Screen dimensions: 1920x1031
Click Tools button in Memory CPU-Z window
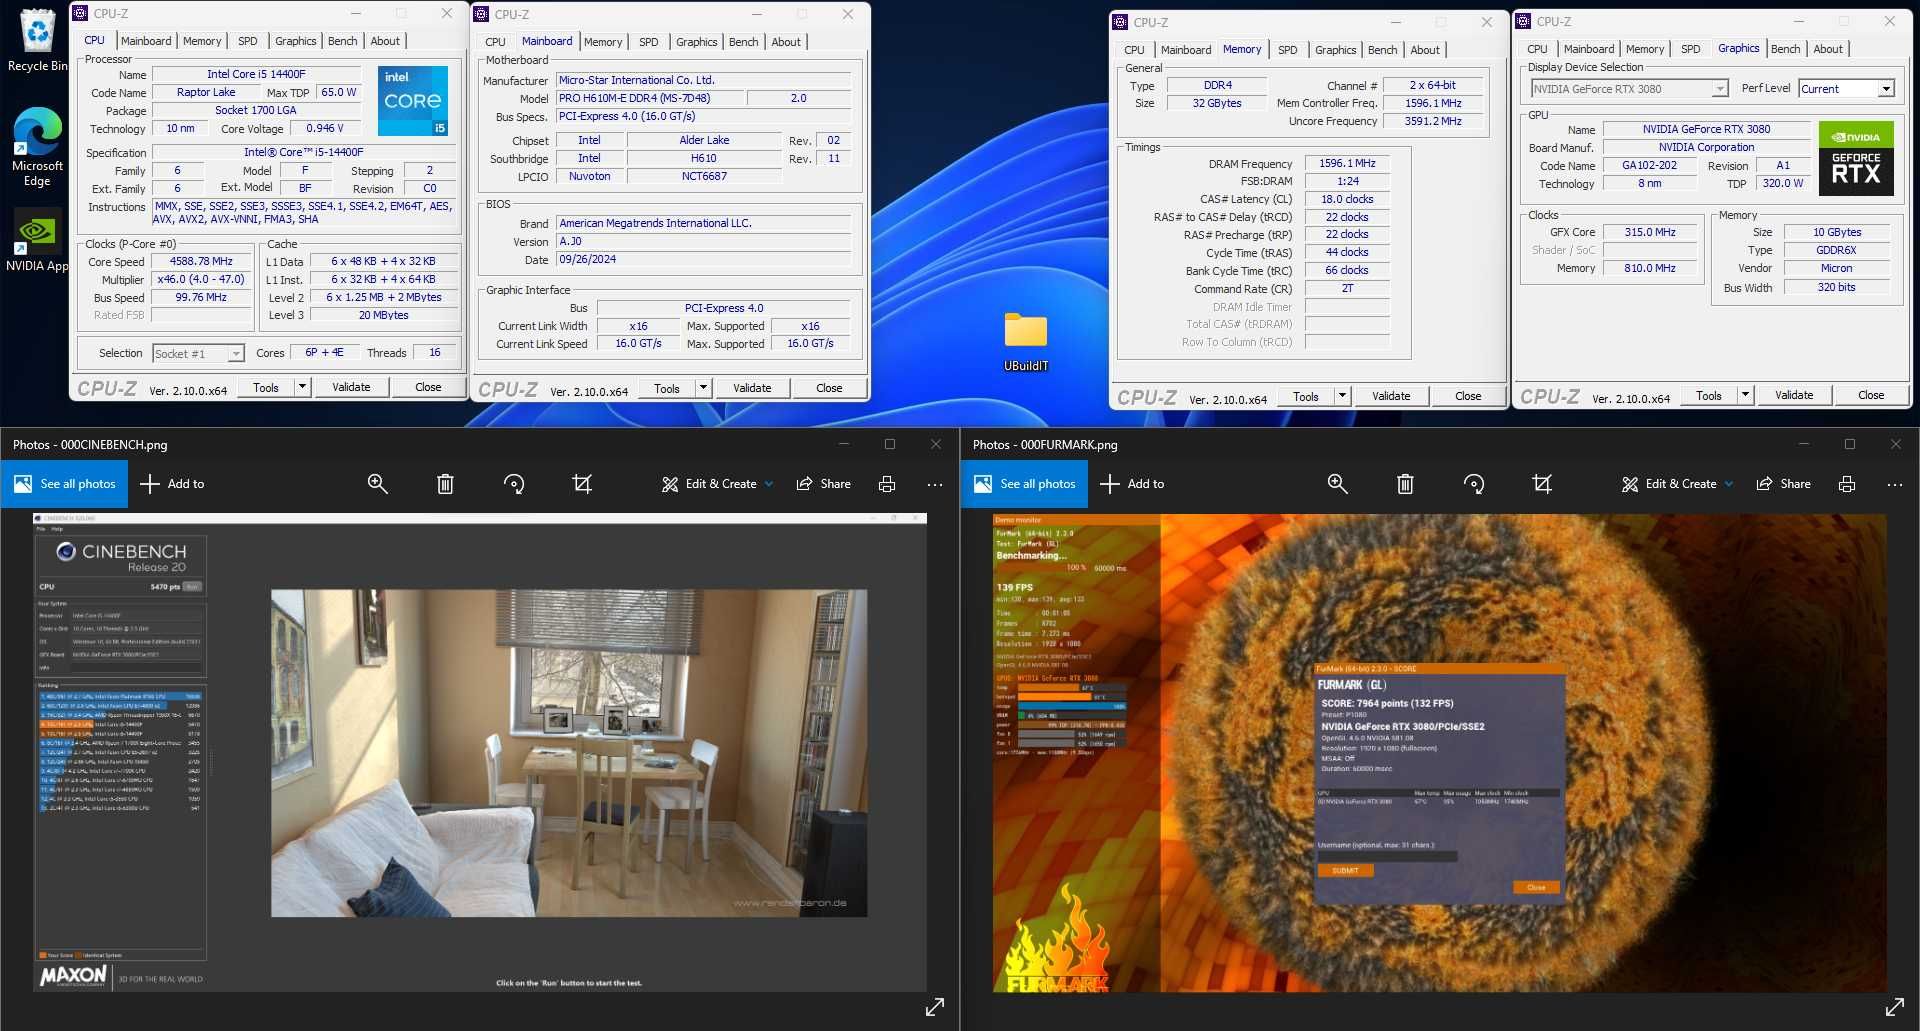click(1305, 396)
